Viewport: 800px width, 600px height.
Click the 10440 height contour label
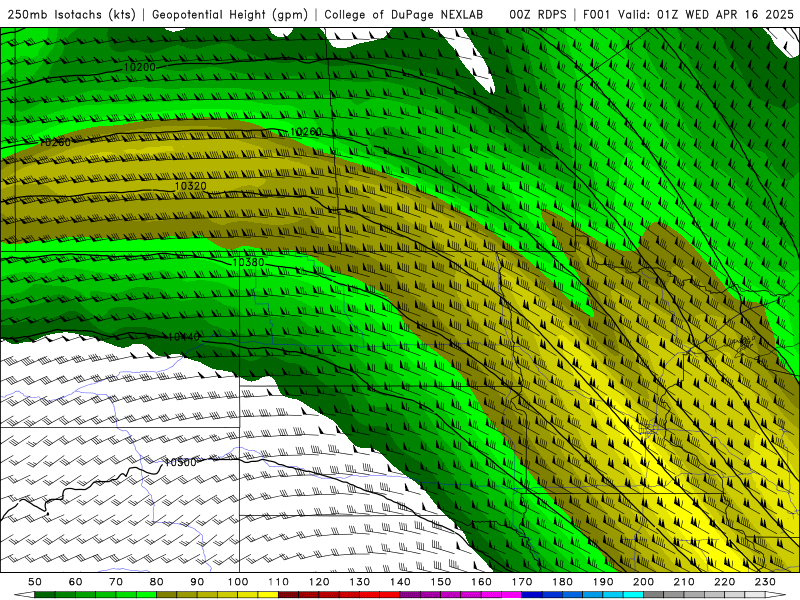[x=183, y=337]
